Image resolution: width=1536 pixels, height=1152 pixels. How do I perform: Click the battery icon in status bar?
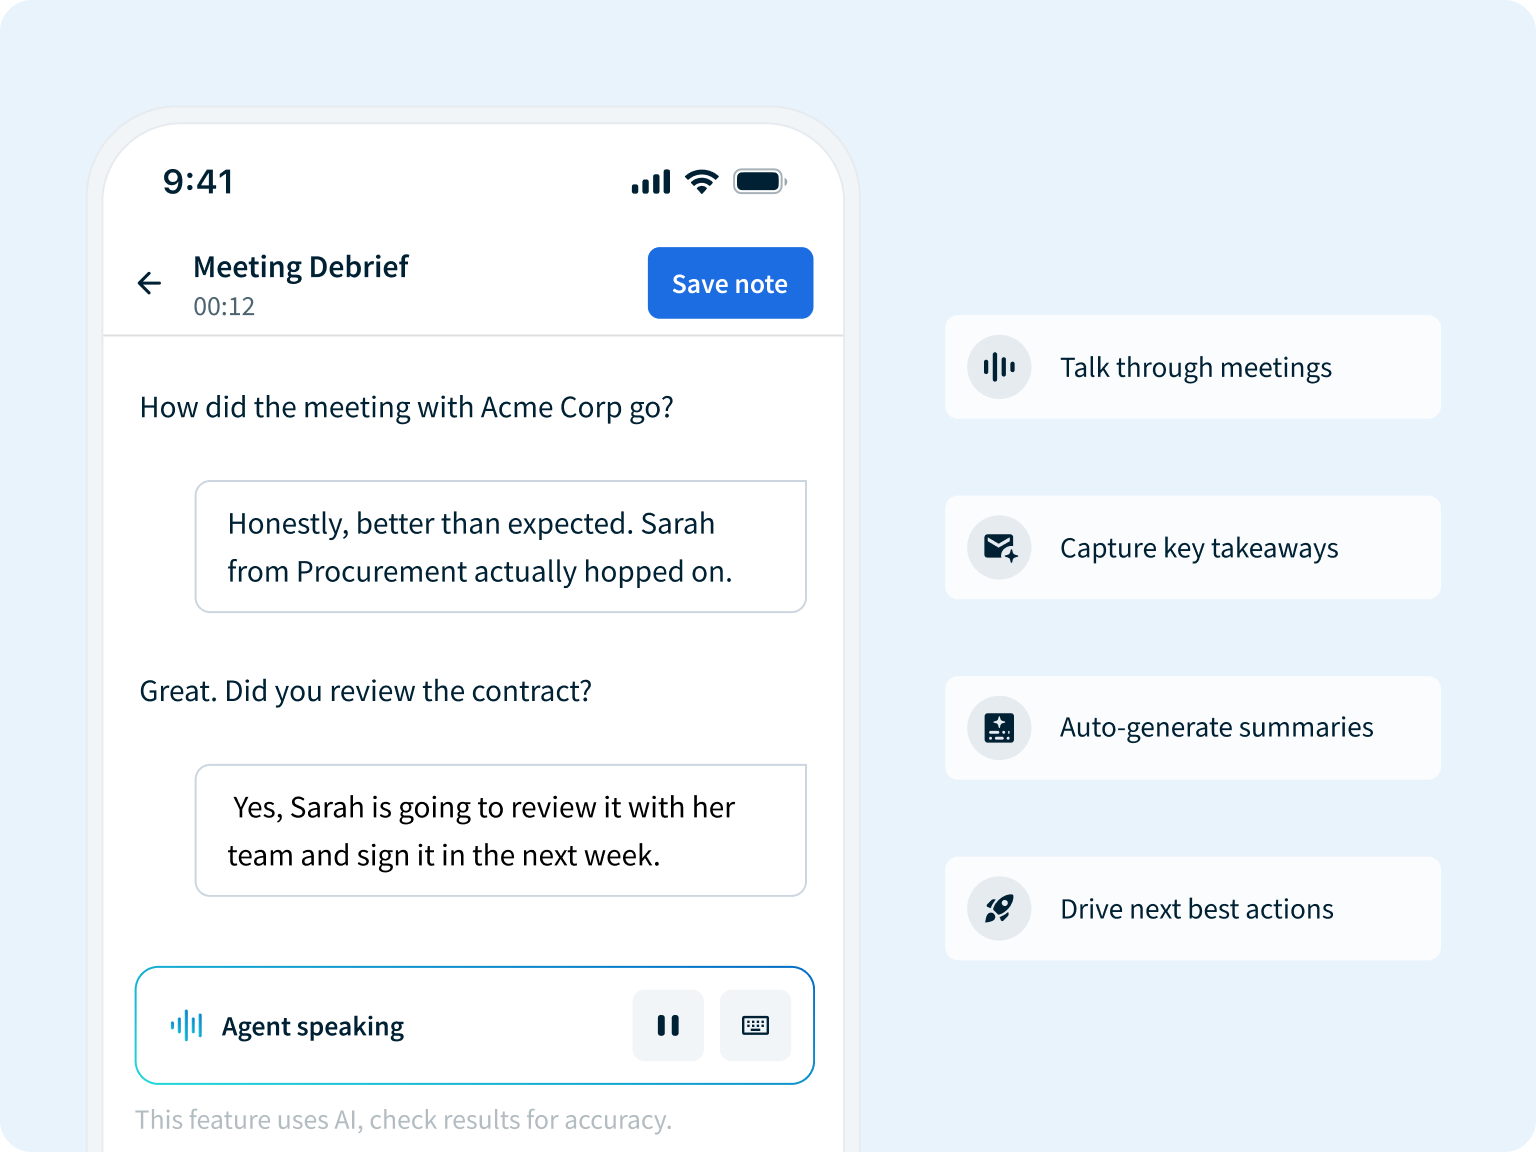(x=760, y=181)
